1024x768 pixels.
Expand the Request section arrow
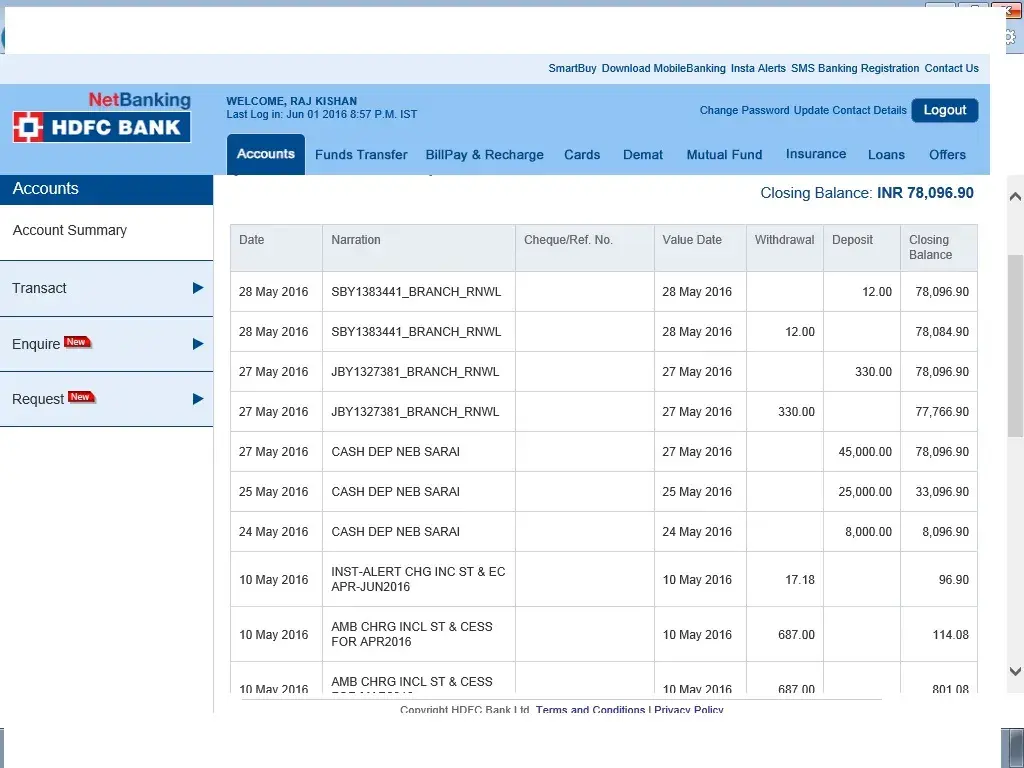point(198,399)
